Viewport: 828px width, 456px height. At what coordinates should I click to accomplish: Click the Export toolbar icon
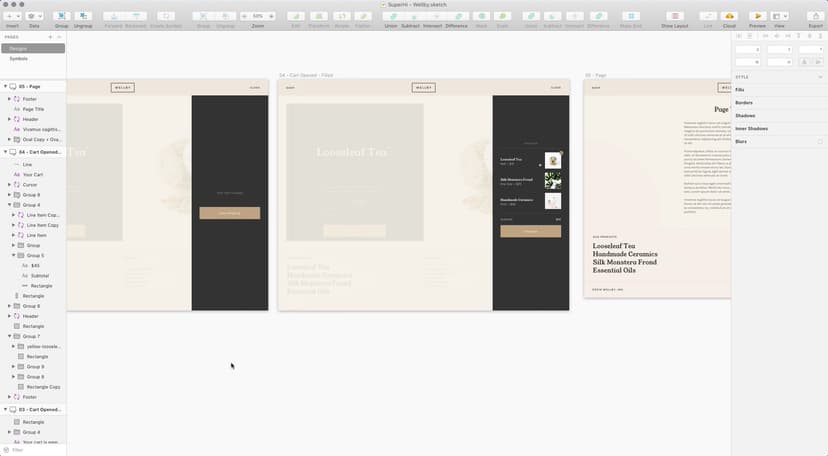coord(816,17)
